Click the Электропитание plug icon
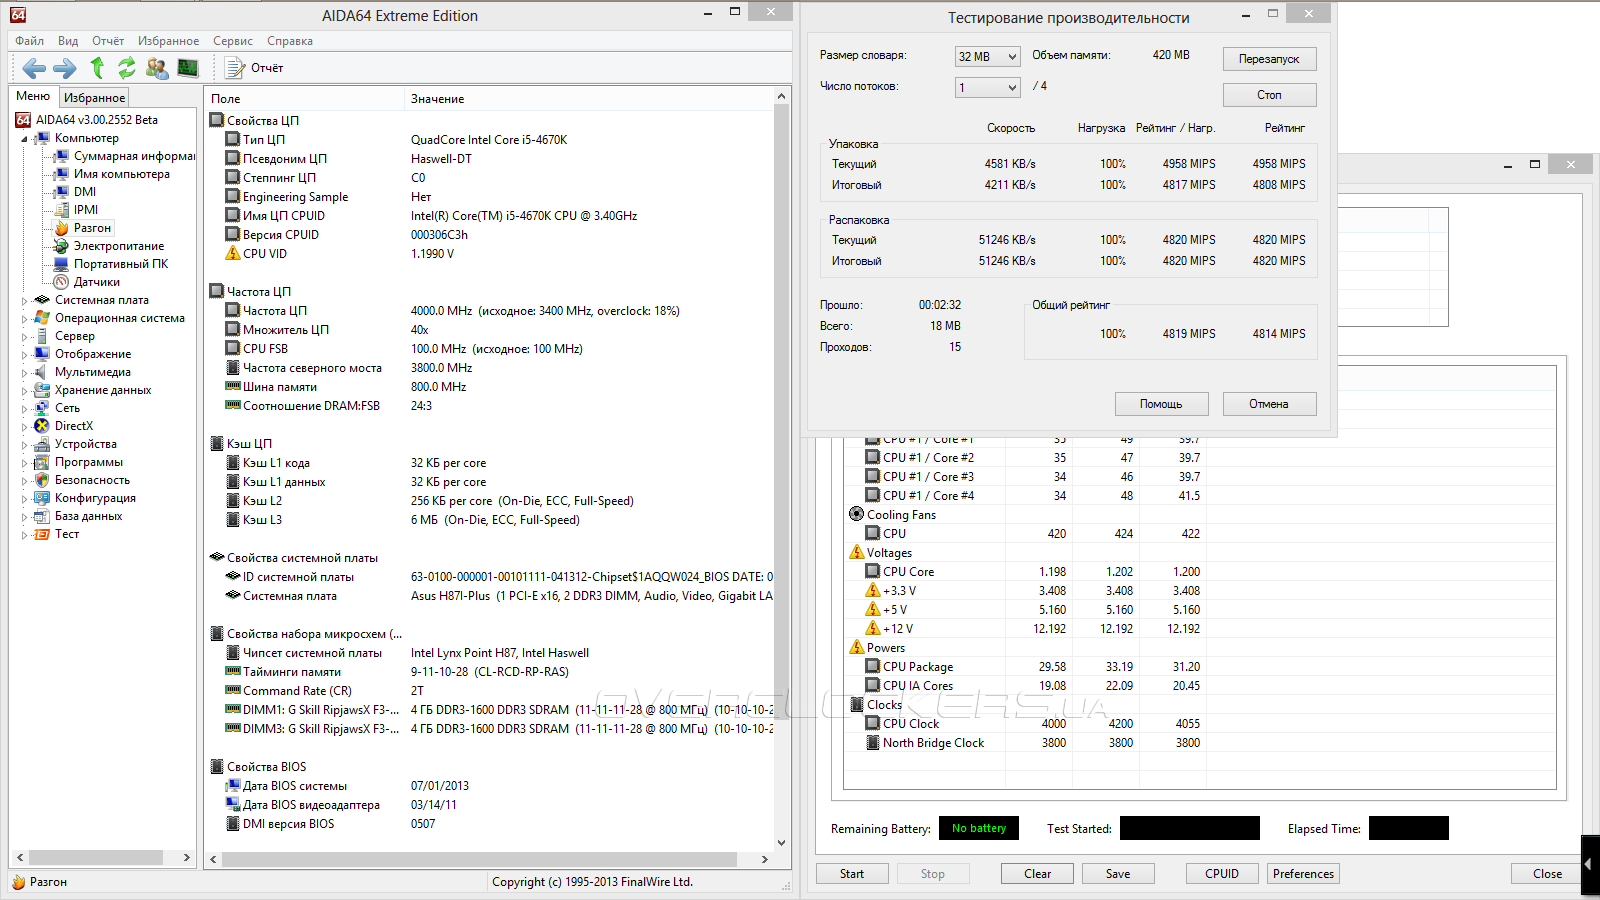This screenshot has width=1600, height=900. [x=62, y=246]
